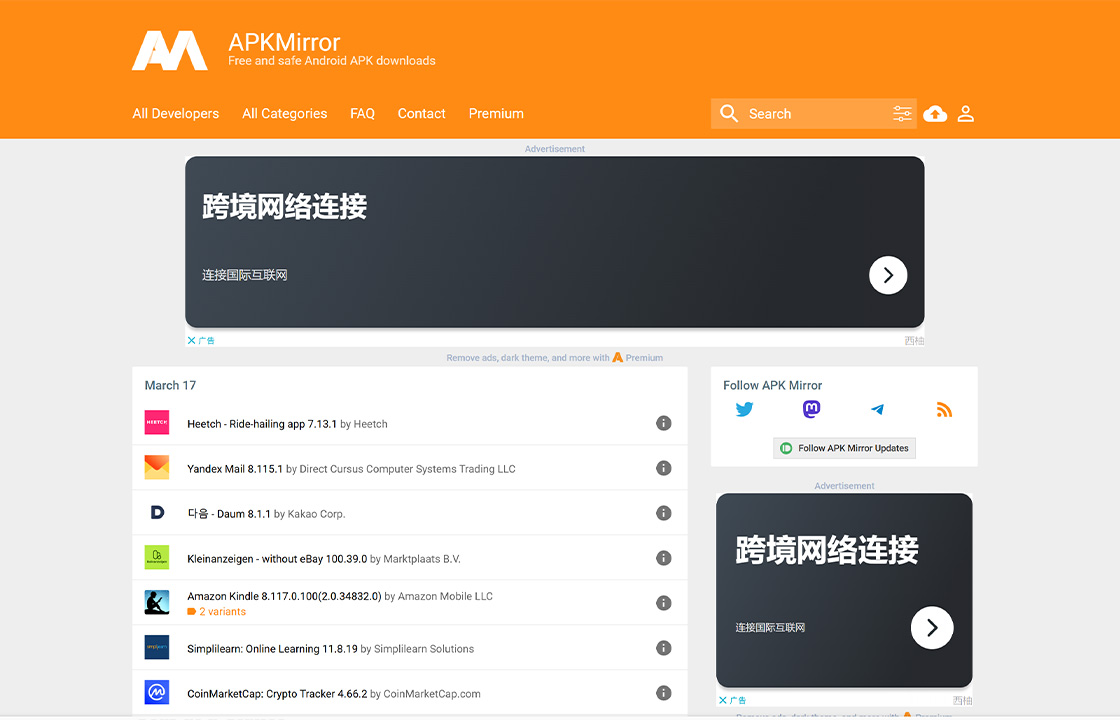Open Simplilearn: Online Learning 11.8.19

272,649
